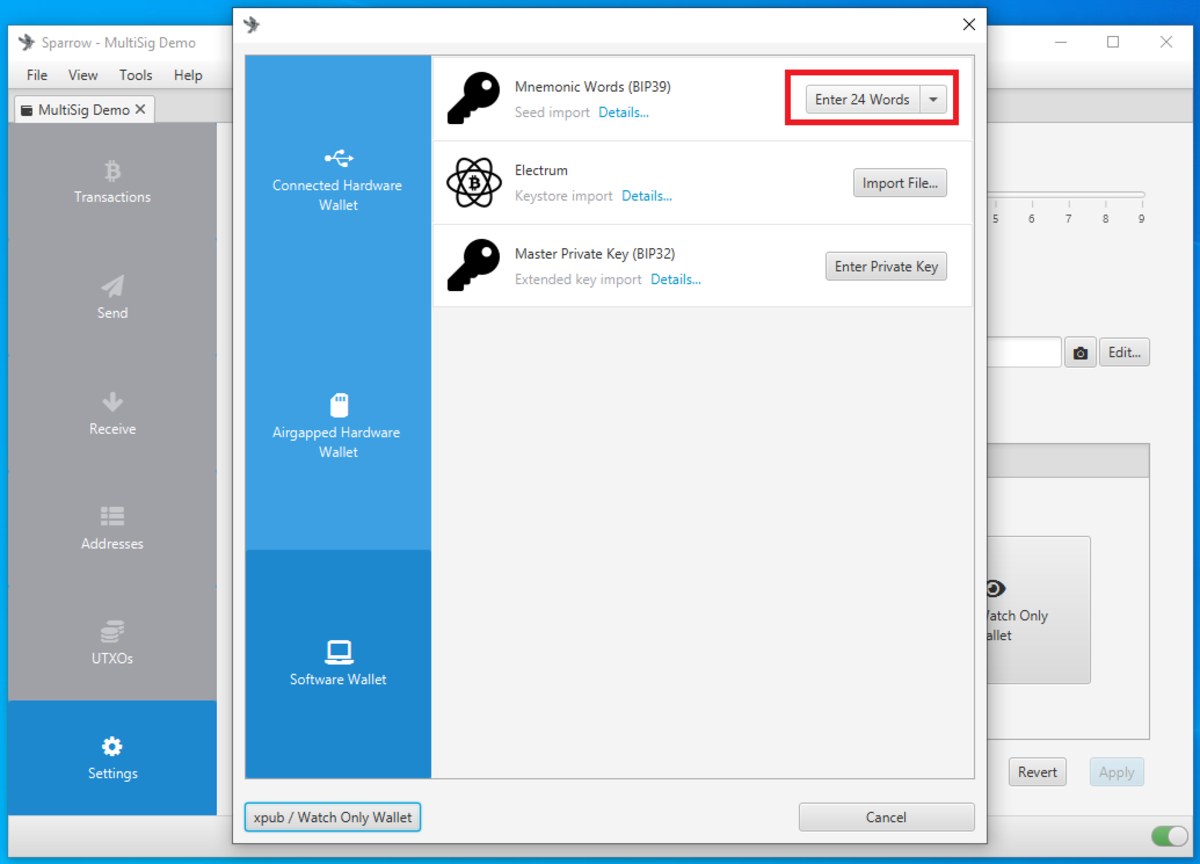Click the Electrum atom logo icon

[473, 182]
